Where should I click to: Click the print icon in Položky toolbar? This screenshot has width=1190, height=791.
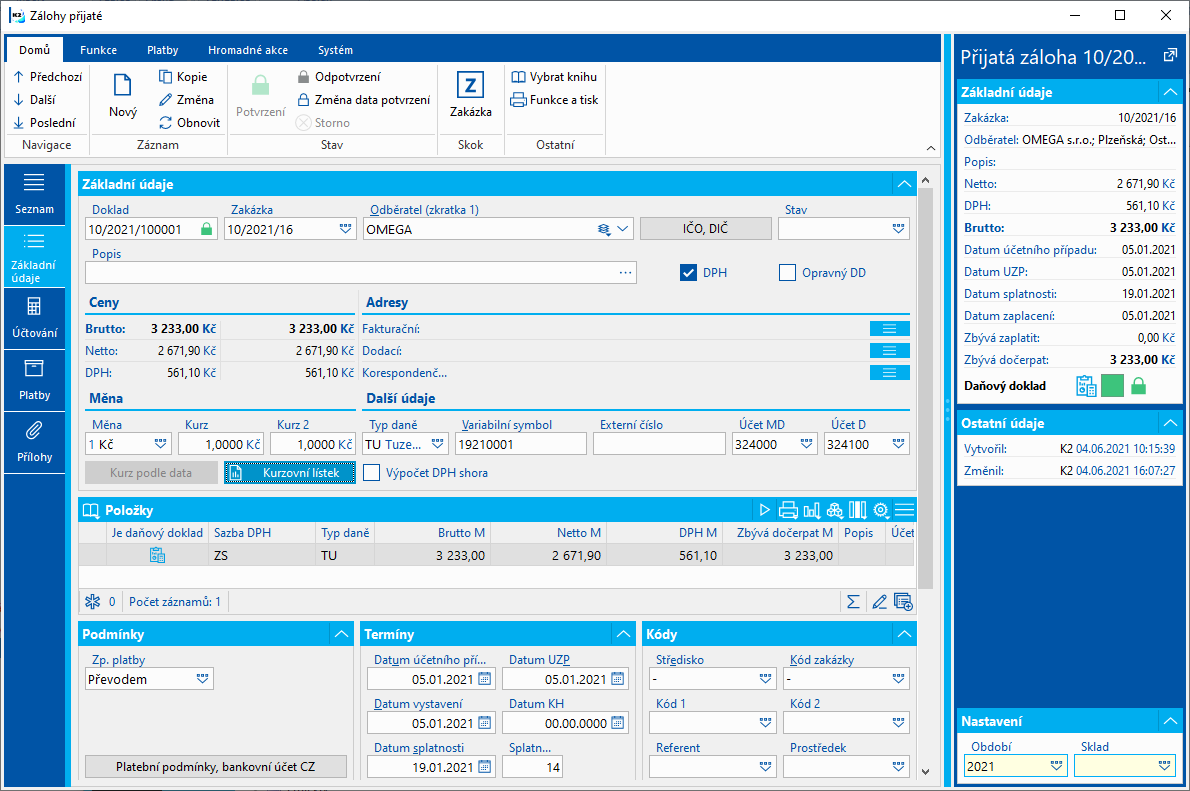(x=789, y=510)
